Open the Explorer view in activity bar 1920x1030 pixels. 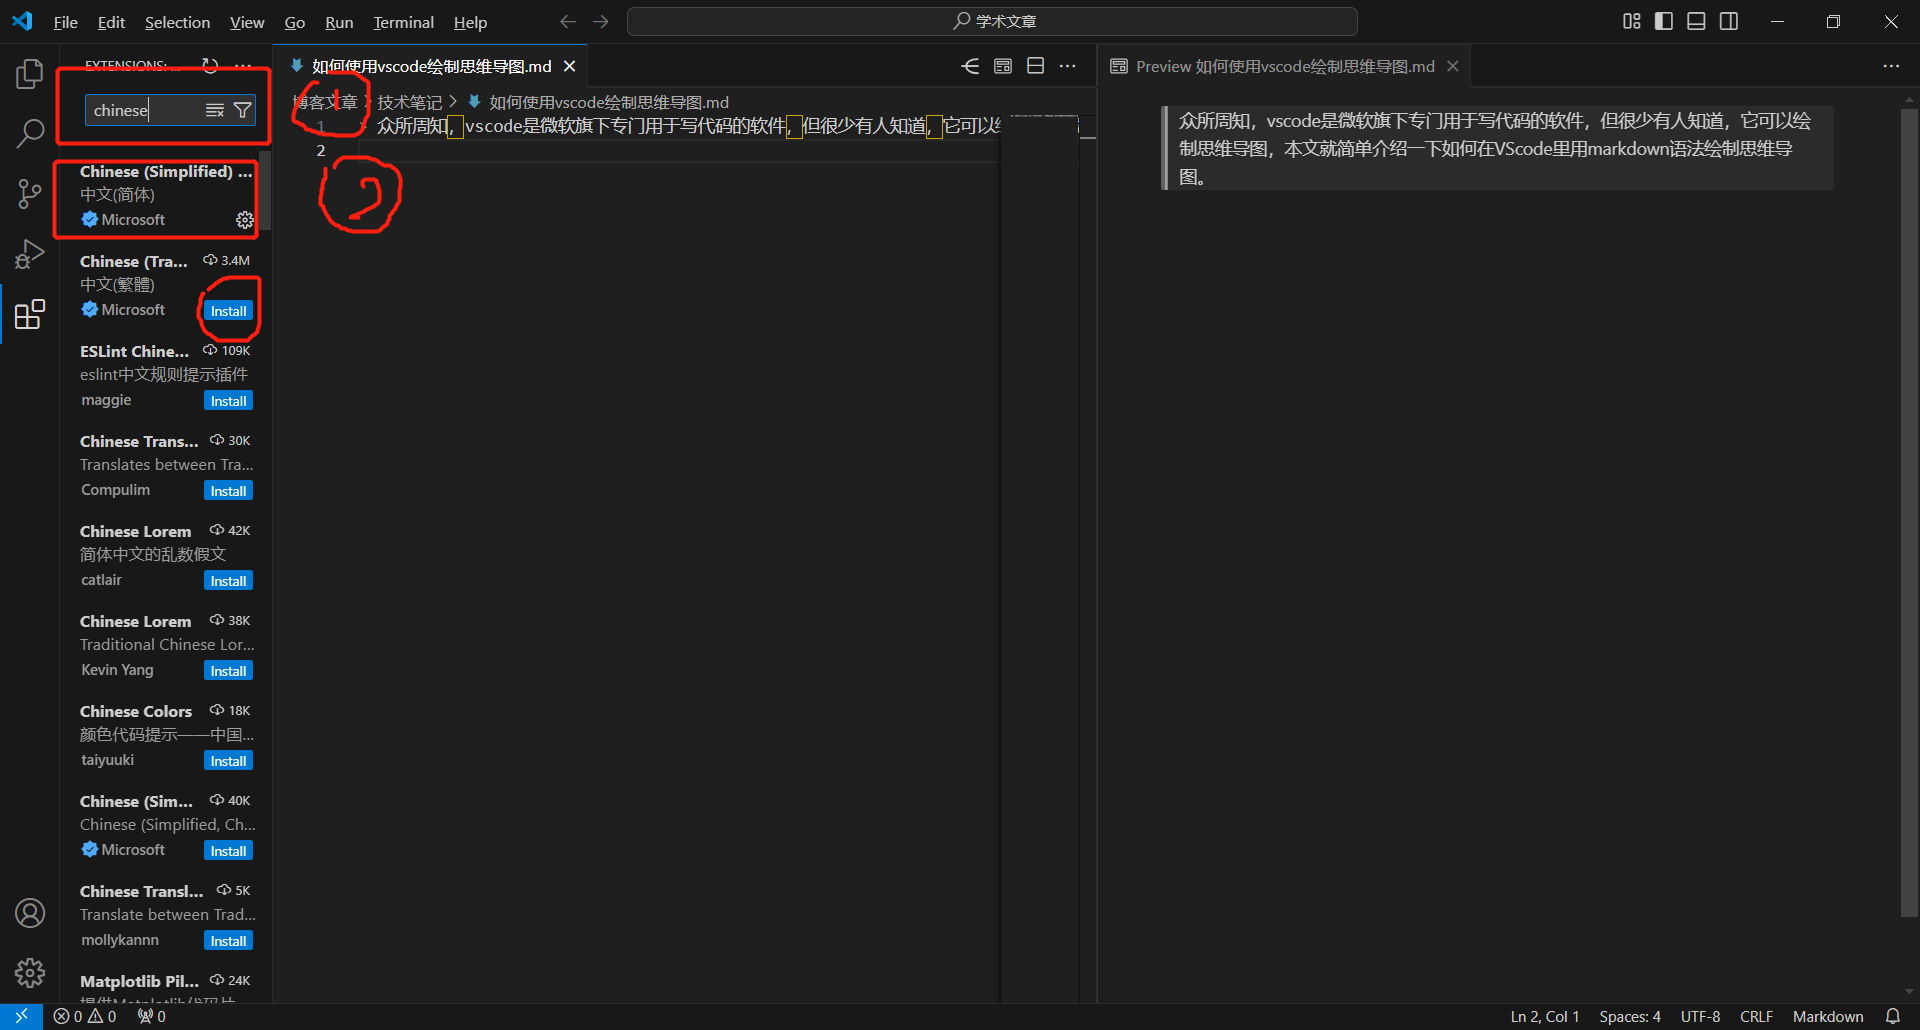click(30, 74)
